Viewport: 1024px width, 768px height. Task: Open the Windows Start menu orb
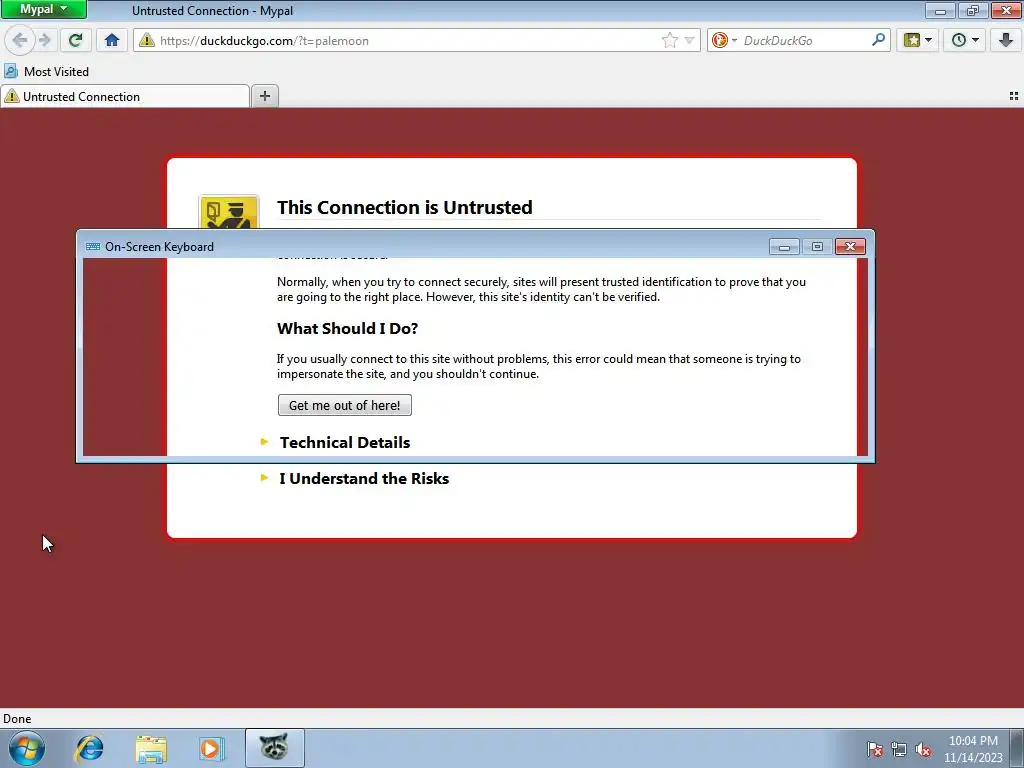(x=27, y=748)
